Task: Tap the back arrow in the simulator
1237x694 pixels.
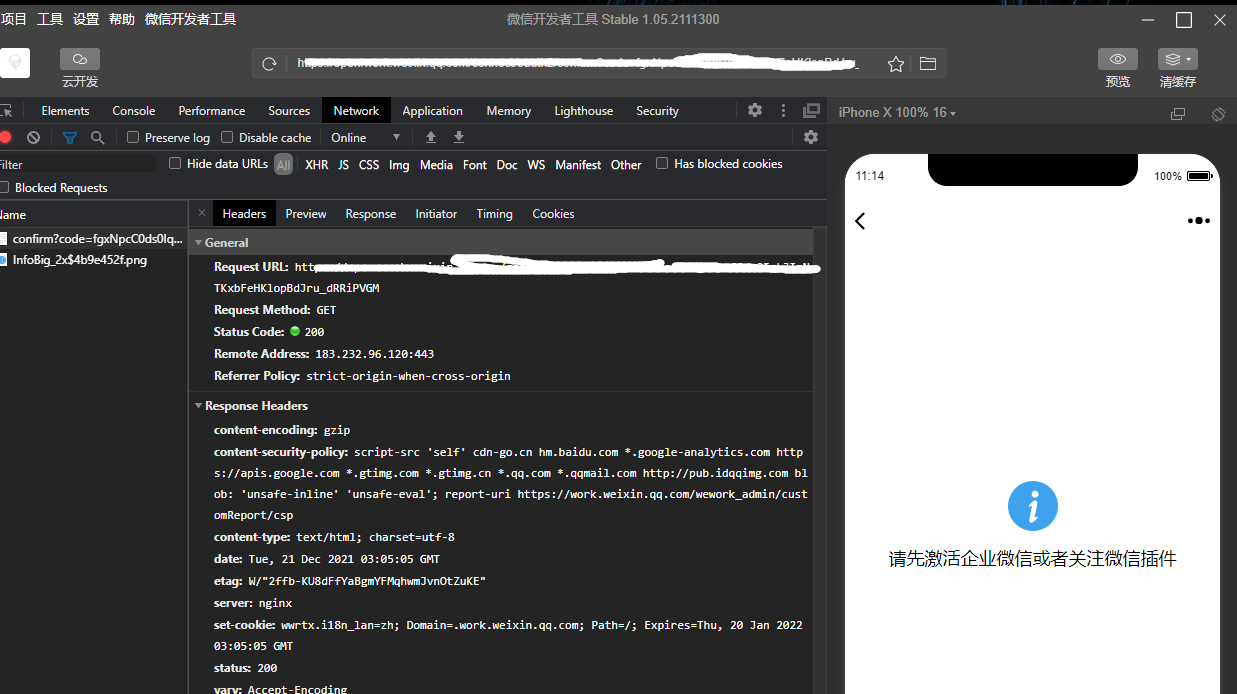Action: (x=860, y=221)
